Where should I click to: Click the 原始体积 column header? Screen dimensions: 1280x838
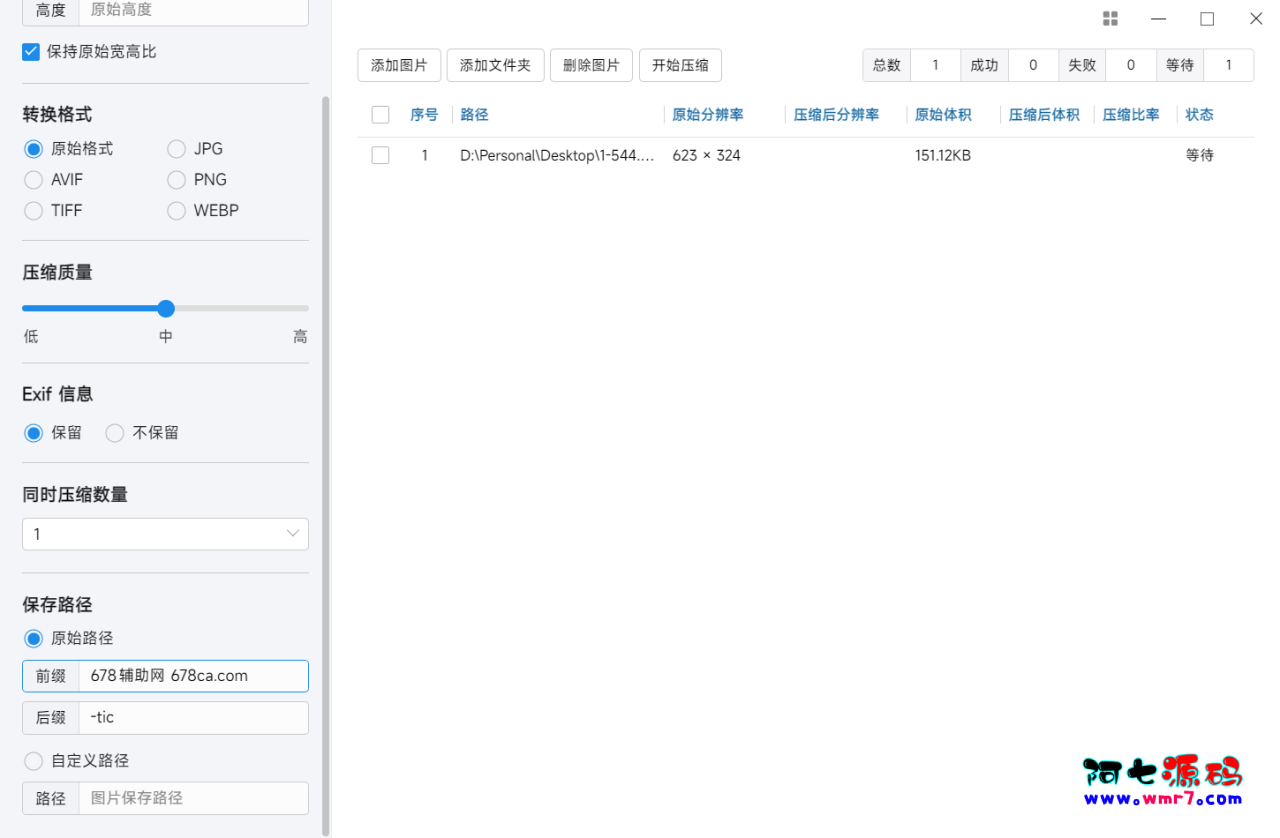click(943, 115)
